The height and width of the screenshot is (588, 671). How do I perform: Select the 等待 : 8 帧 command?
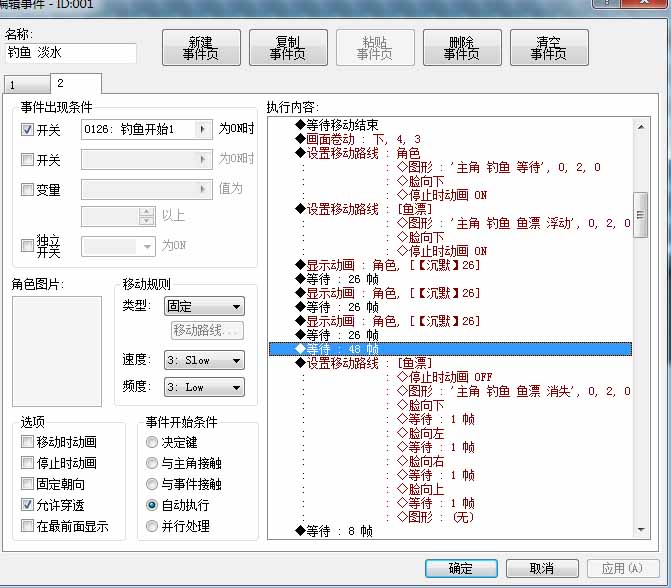click(x=334, y=531)
